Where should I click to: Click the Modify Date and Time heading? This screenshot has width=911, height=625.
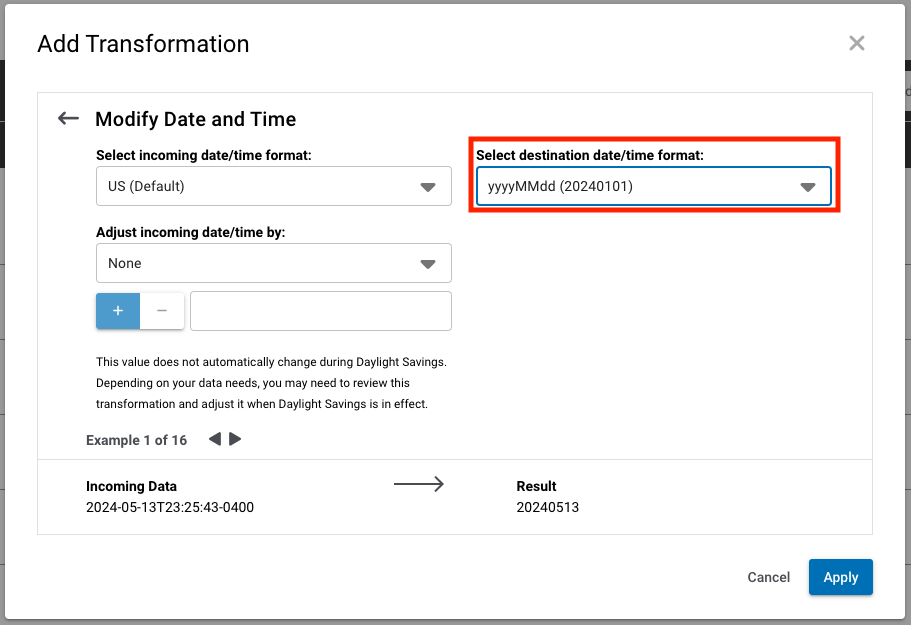point(195,119)
